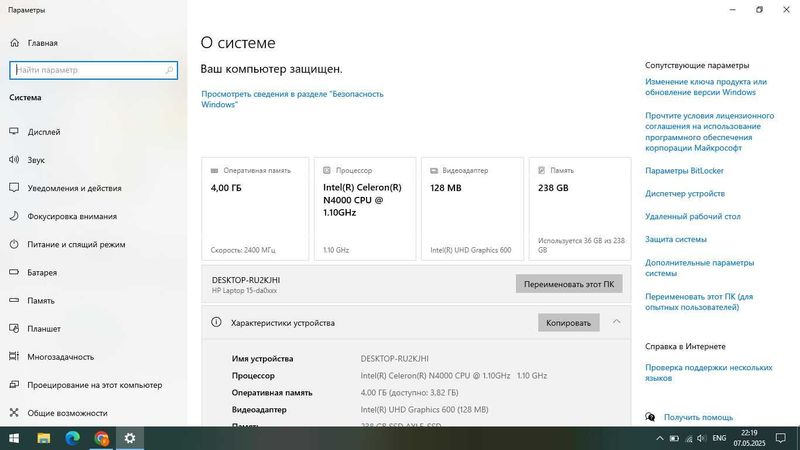Collapse Характеристики устройства section
The image size is (800, 450).
pyautogui.click(x=616, y=322)
